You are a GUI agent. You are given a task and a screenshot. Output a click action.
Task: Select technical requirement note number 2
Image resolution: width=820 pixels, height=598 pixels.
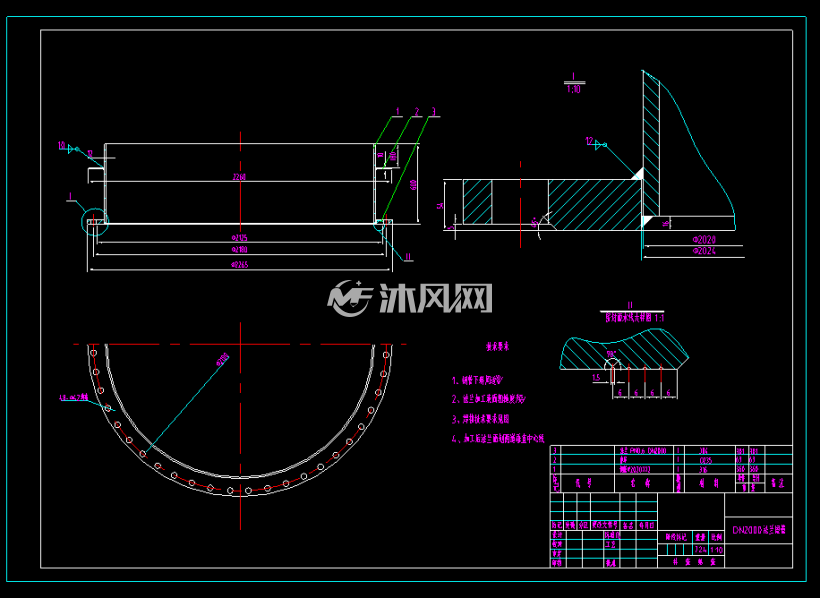[488, 399]
